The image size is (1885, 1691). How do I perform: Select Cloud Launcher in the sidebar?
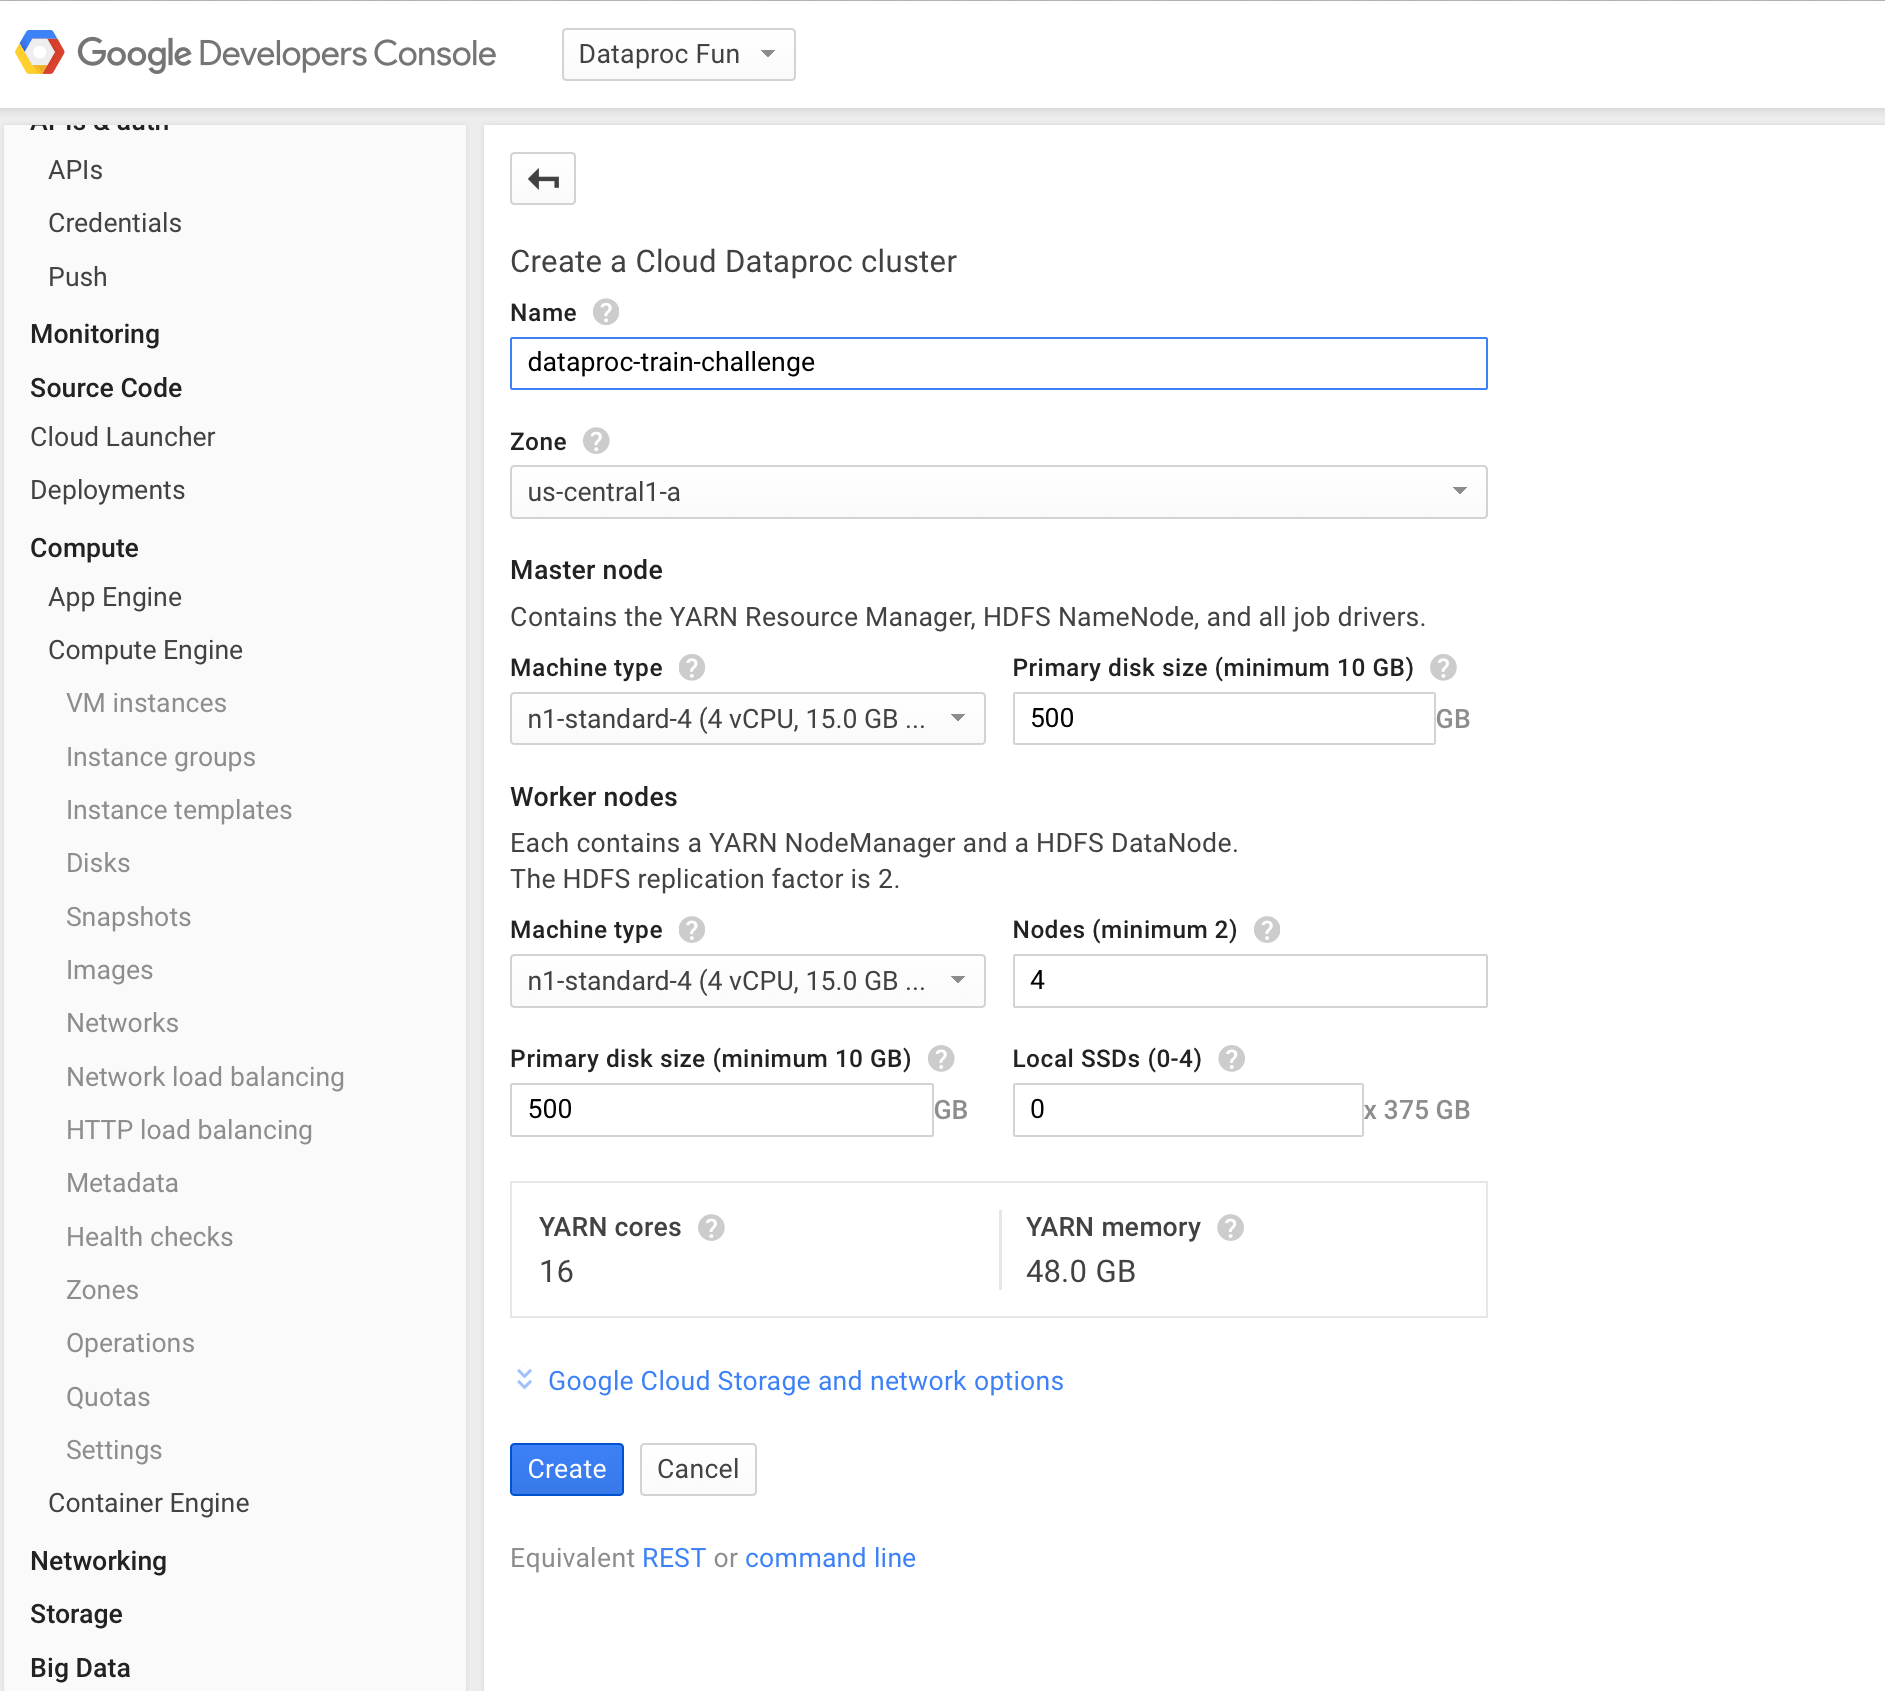tap(122, 437)
